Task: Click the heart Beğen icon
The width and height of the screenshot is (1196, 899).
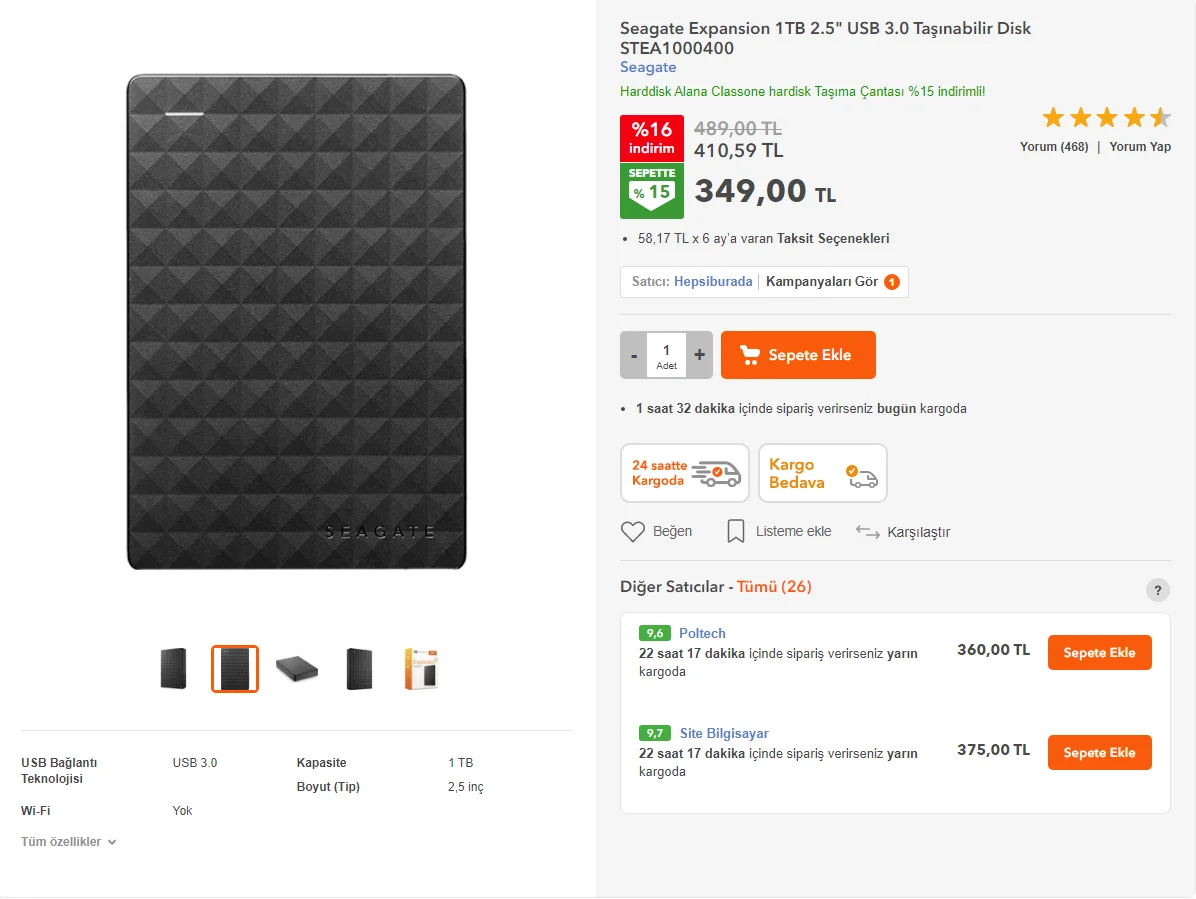Action: point(633,531)
